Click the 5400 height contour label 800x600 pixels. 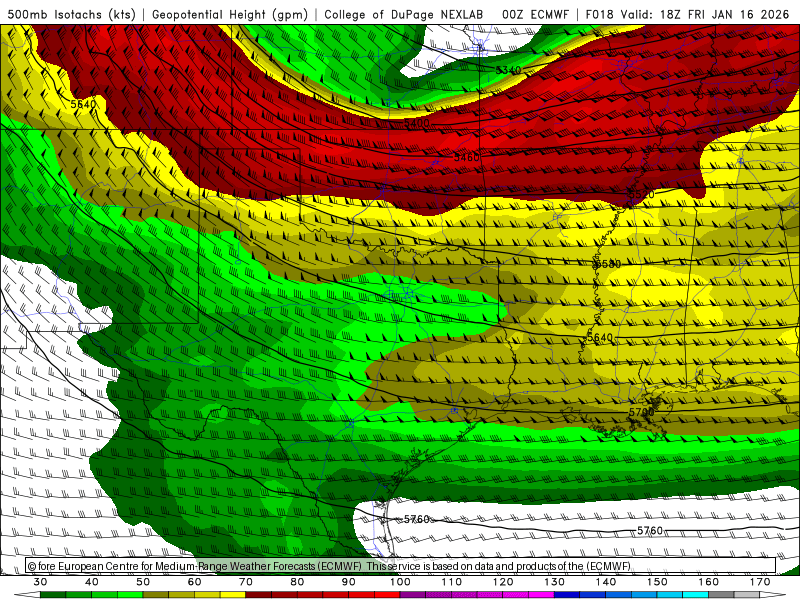(x=417, y=123)
